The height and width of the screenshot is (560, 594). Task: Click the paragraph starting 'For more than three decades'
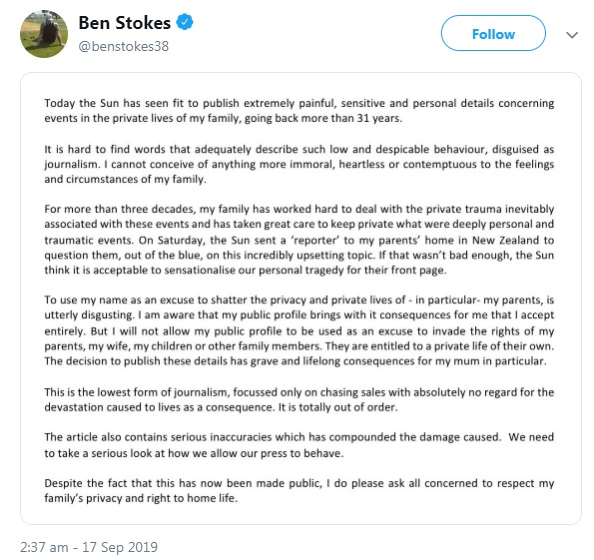point(299,239)
